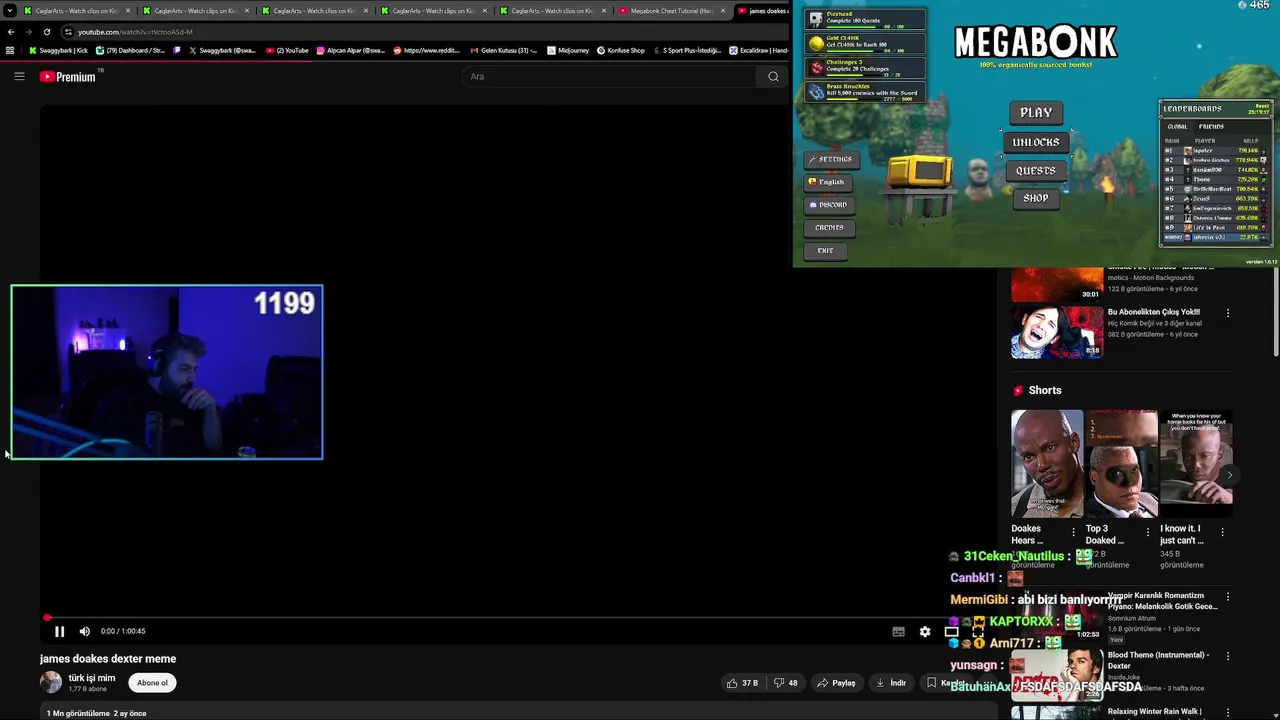Image resolution: width=1280 pixels, height=720 pixels.
Task: Open the Swaggybark | Kick bookmark
Action: tap(58, 50)
